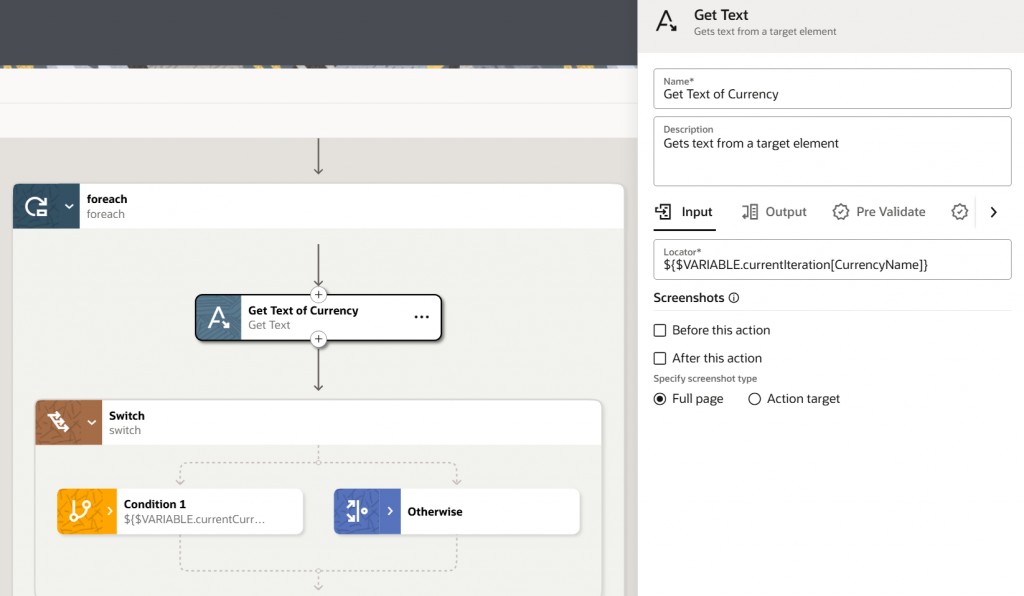The width and height of the screenshot is (1024, 596).
Task: Click the Switch node icon
Action: point(57,422)
